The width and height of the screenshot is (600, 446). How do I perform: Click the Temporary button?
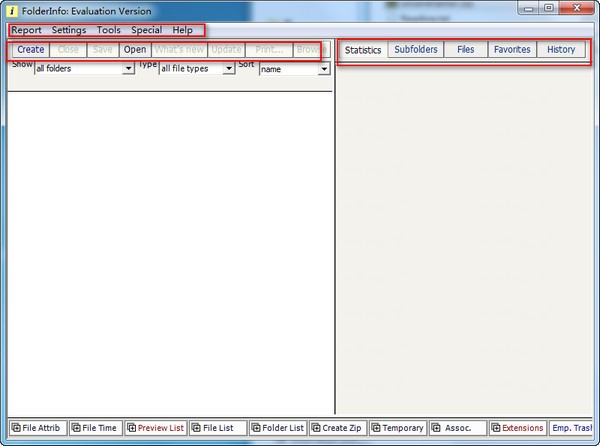(398, 428)
